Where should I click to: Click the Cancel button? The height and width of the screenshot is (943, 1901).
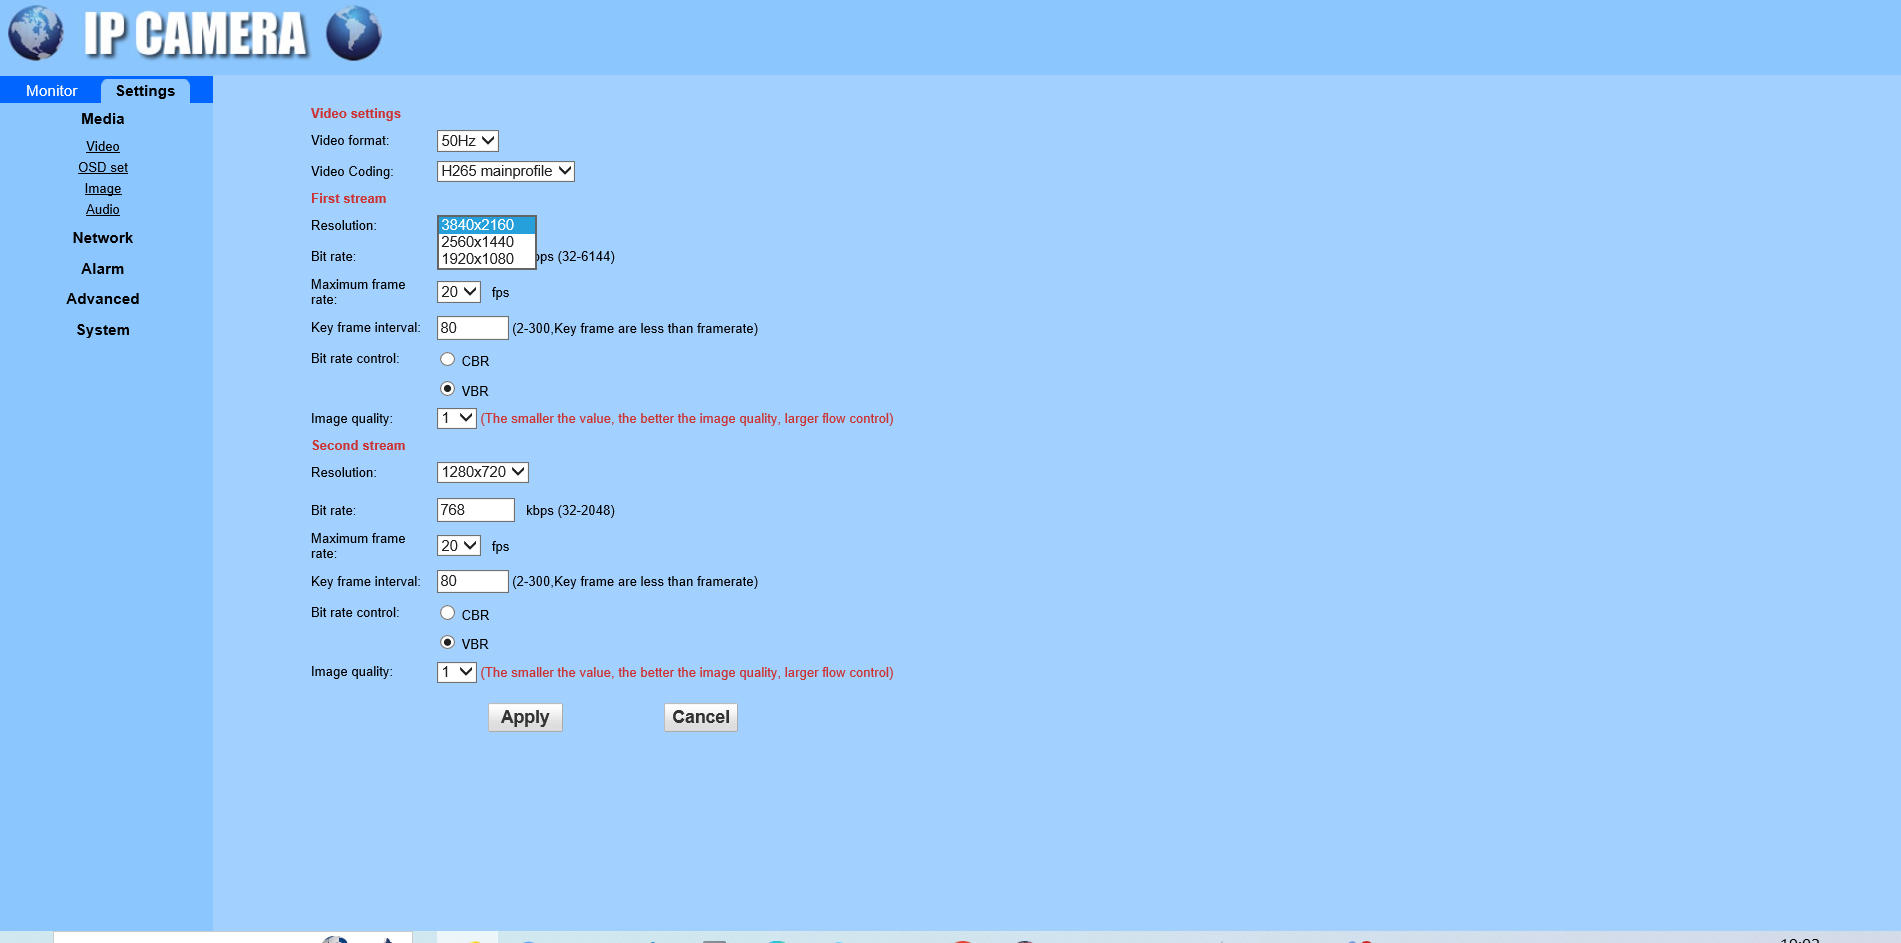point(700,717)
